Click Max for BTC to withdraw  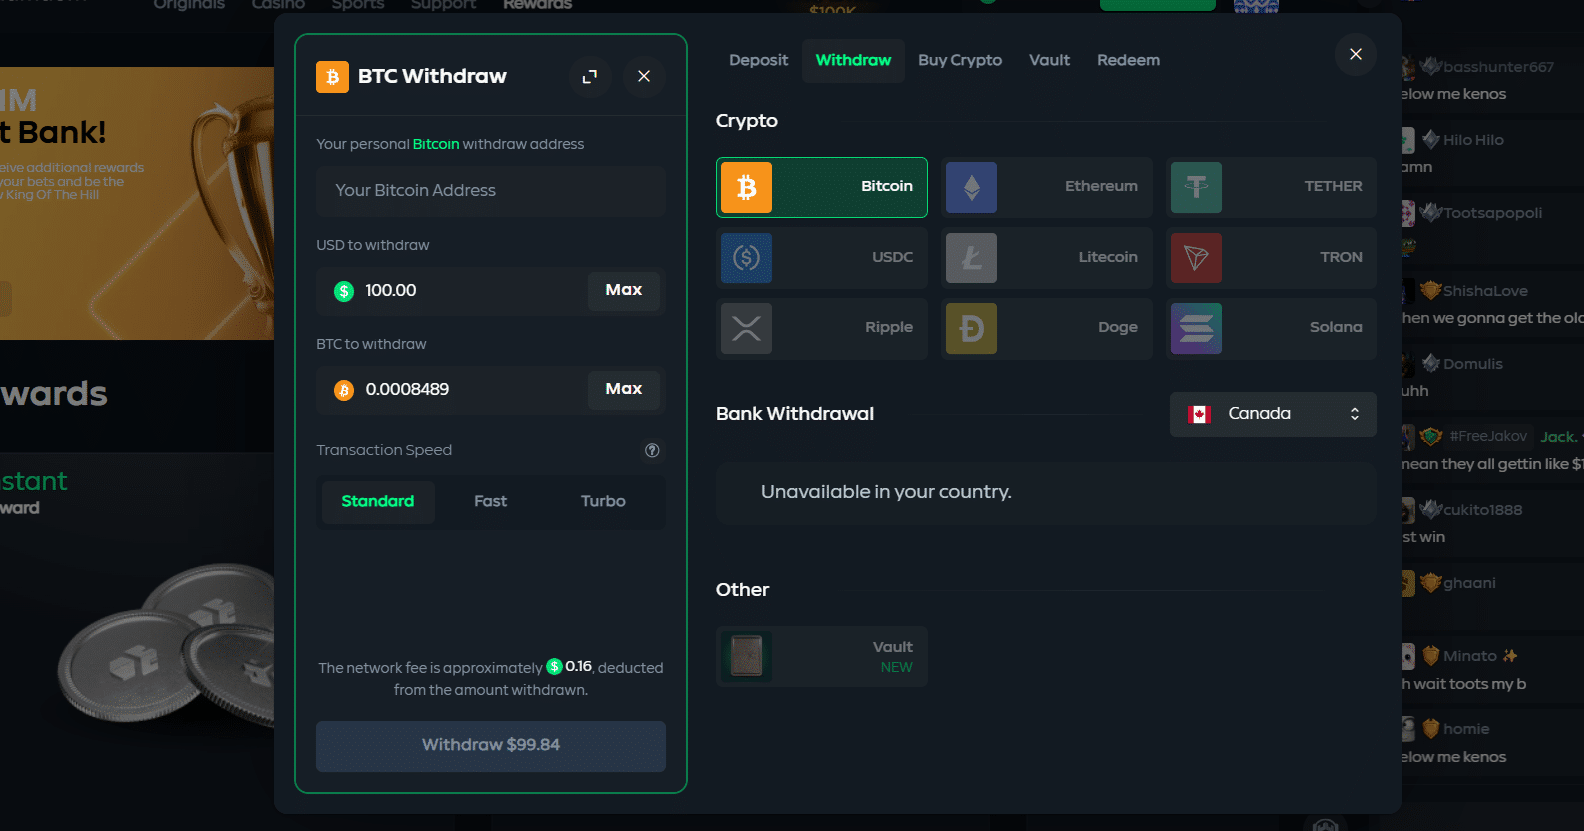pos(624,389)
